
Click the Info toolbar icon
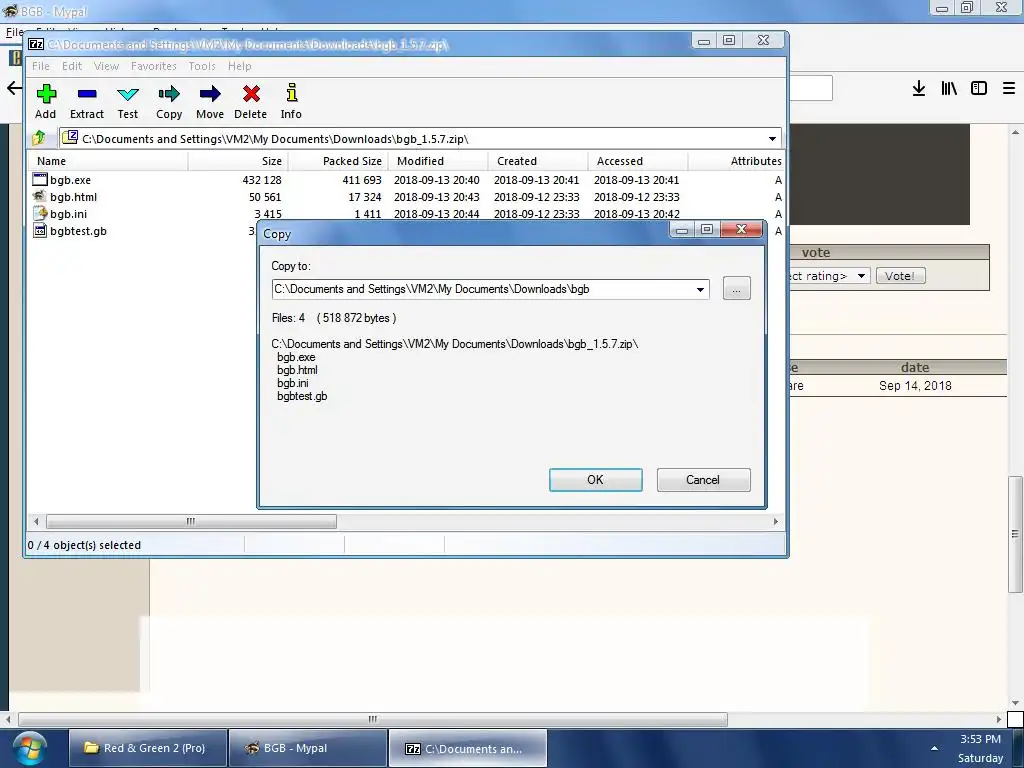(291, 93)
